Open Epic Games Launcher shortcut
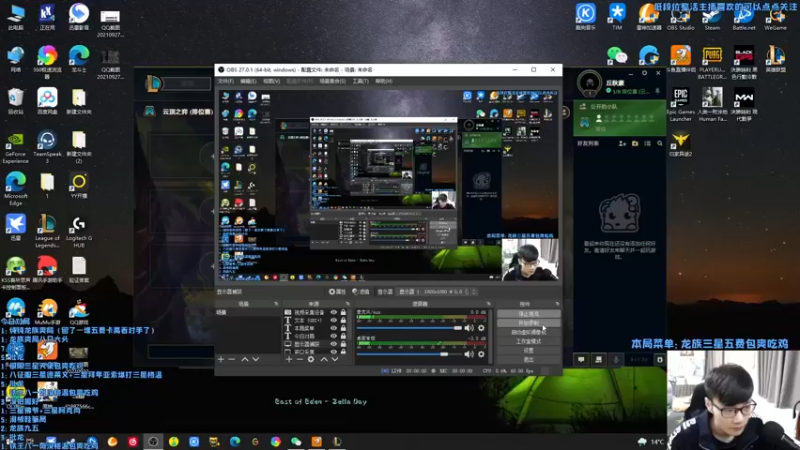Viewport: 800px width, 450px height. pos(681,105)
